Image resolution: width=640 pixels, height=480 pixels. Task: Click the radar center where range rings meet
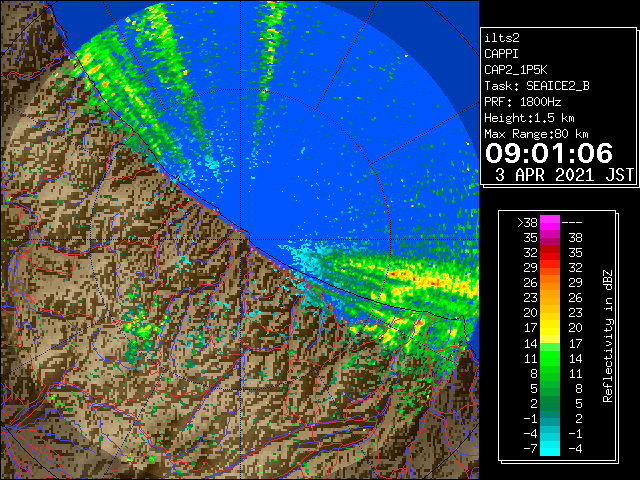[240, 239]
